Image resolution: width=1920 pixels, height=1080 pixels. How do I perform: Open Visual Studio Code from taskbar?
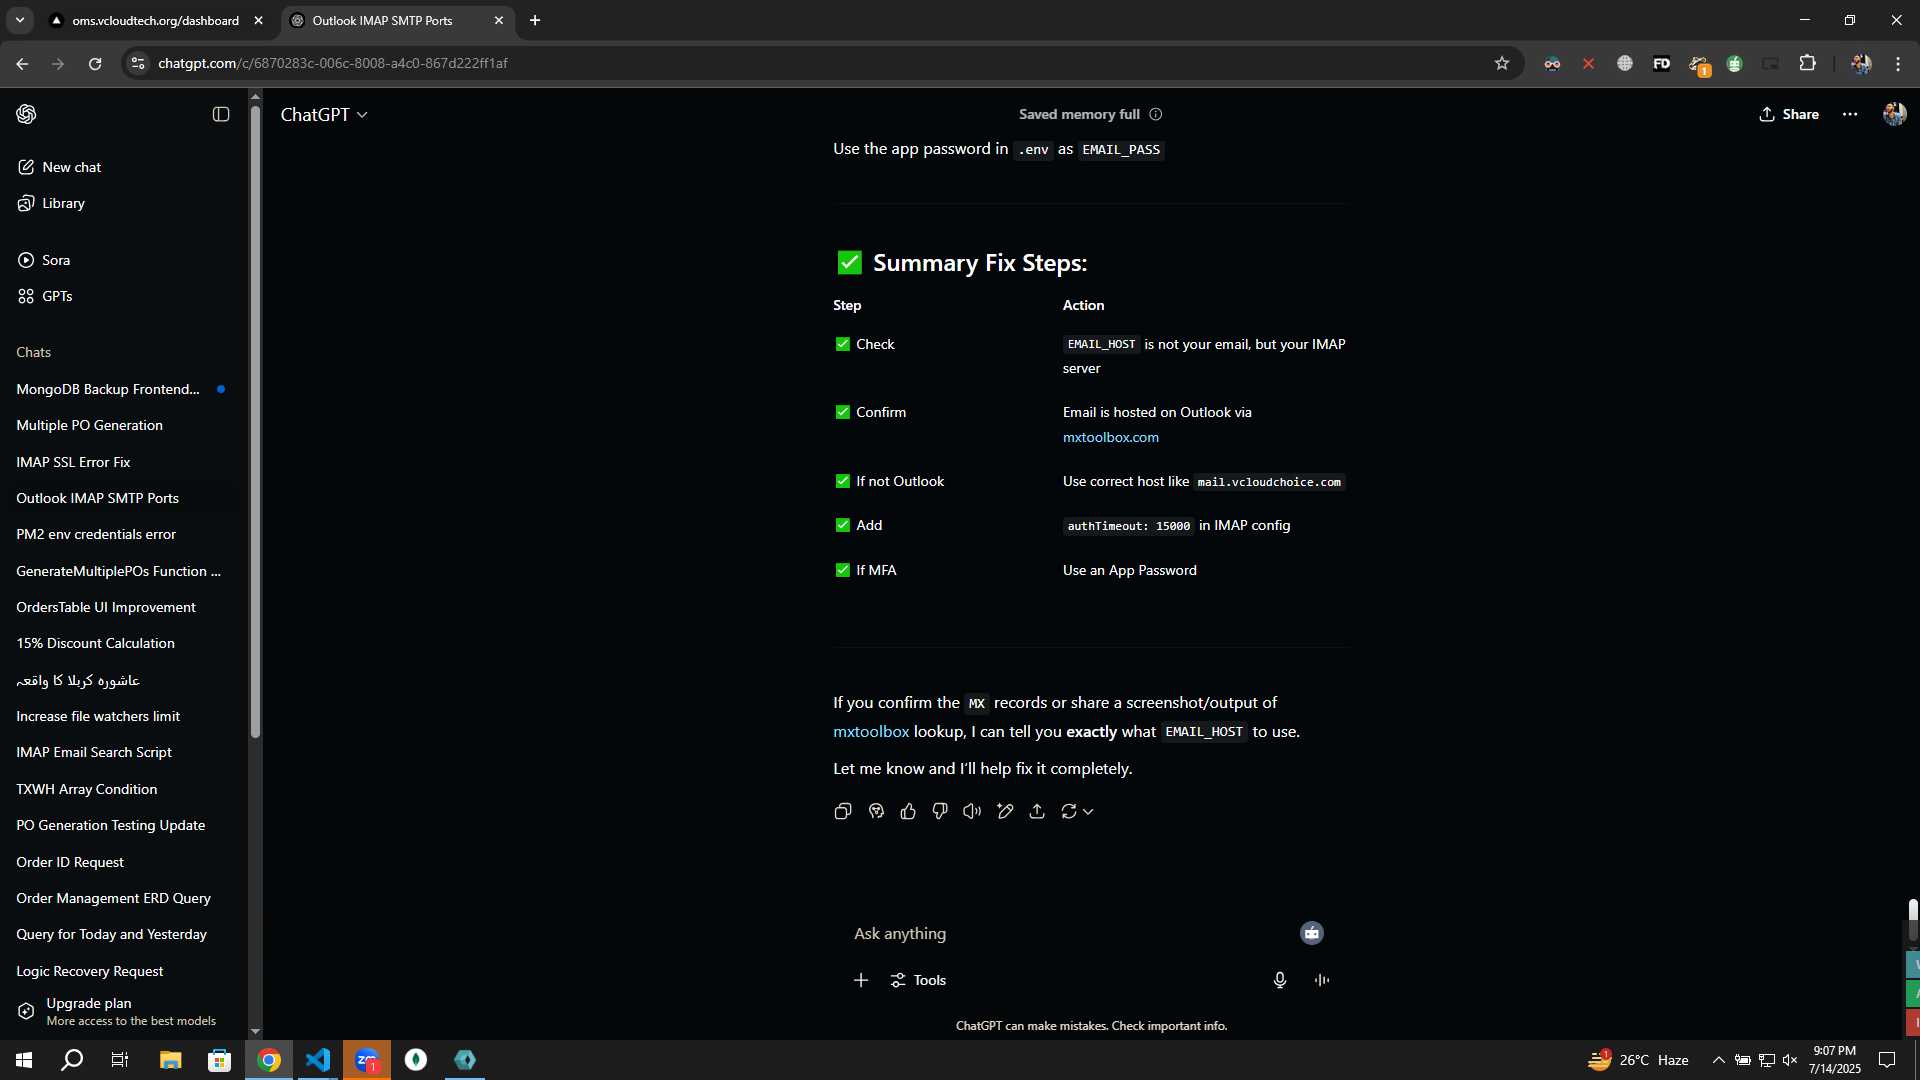(318, 1060)
